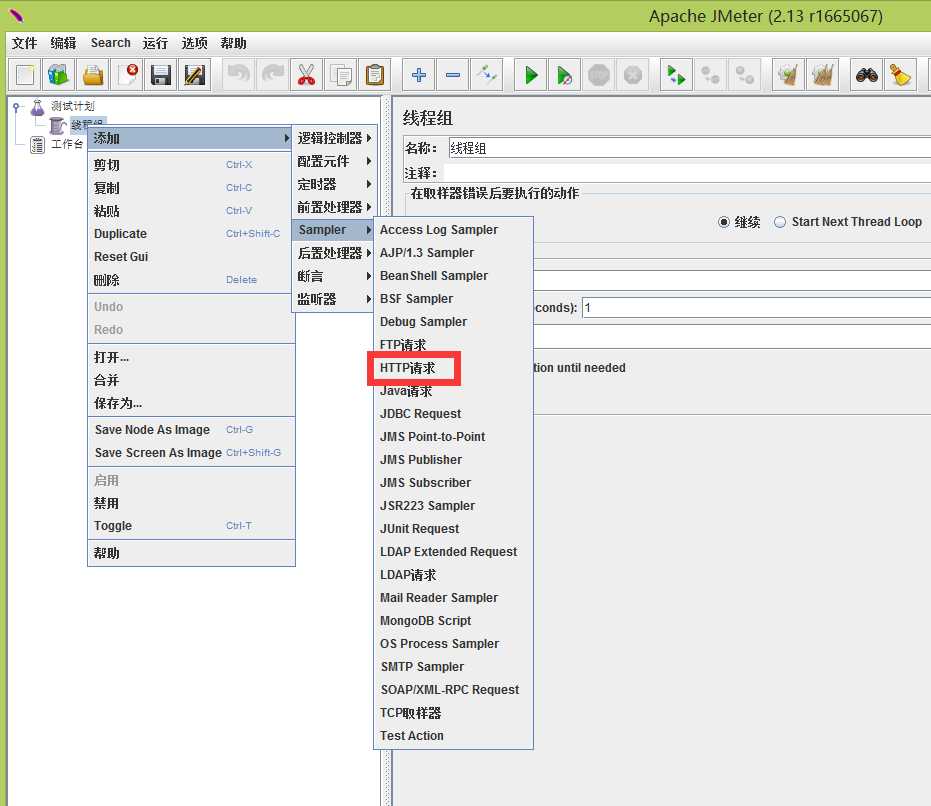This screenshot has width=931, height=806.
Task: Click the Stop test icon
Action: (598, 75)
